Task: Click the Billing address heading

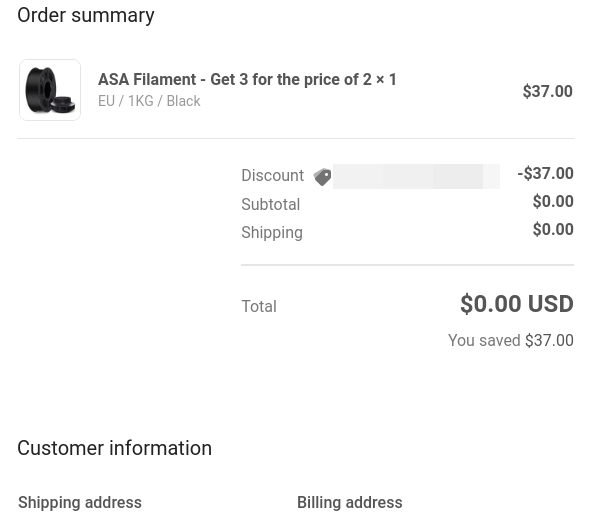Action: coord(350,503)
